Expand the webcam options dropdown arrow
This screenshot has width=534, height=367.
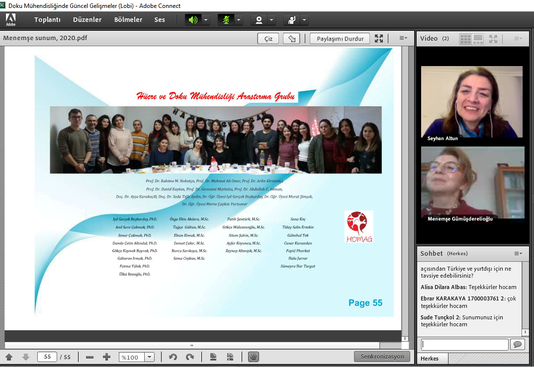coord(271,20)
